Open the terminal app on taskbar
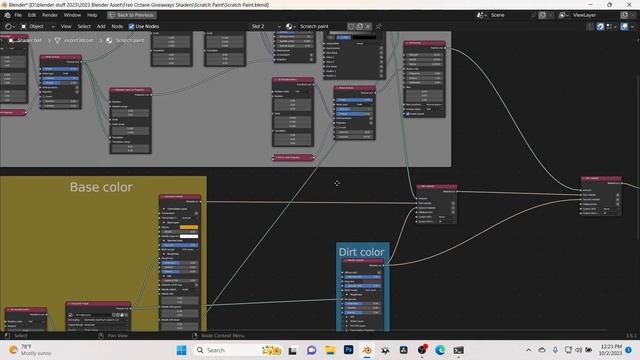 (x=458, y=350)
